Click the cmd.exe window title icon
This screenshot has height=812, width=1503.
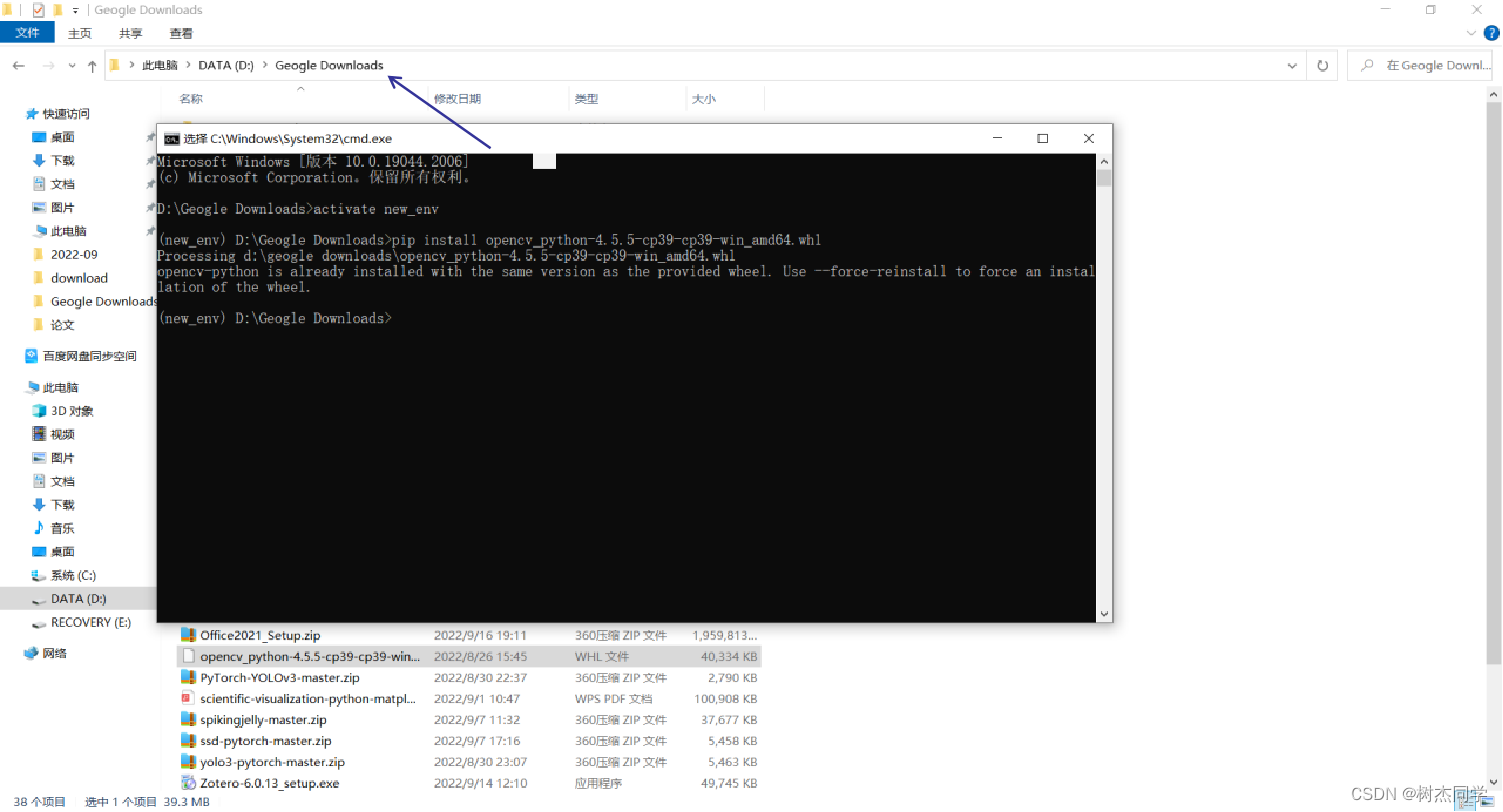[x=172, y=139]
